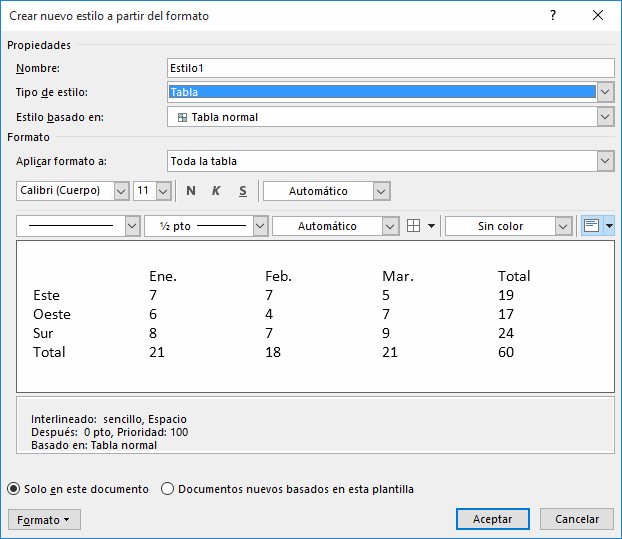Open the Formato menu button
This screenshot has height=539, width=622.
tap(44, 520)
